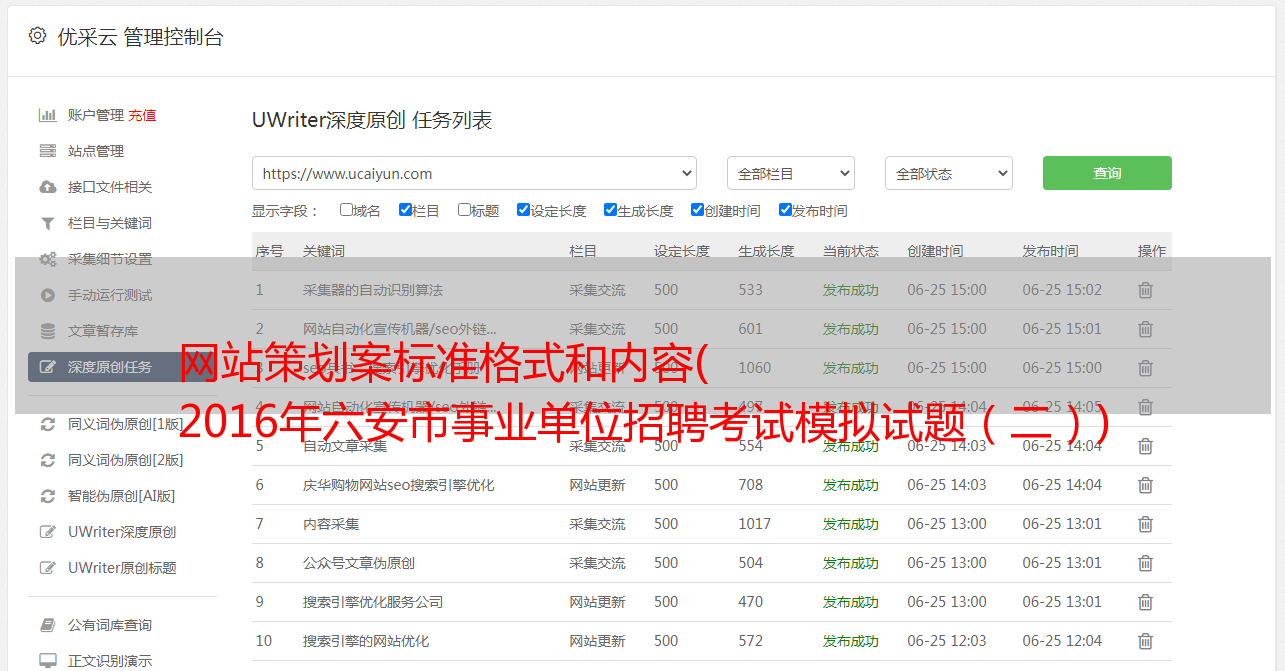Uncheck the 栏目 display field checkbox
Viewport: 1285px width, 671px height.
405,210
